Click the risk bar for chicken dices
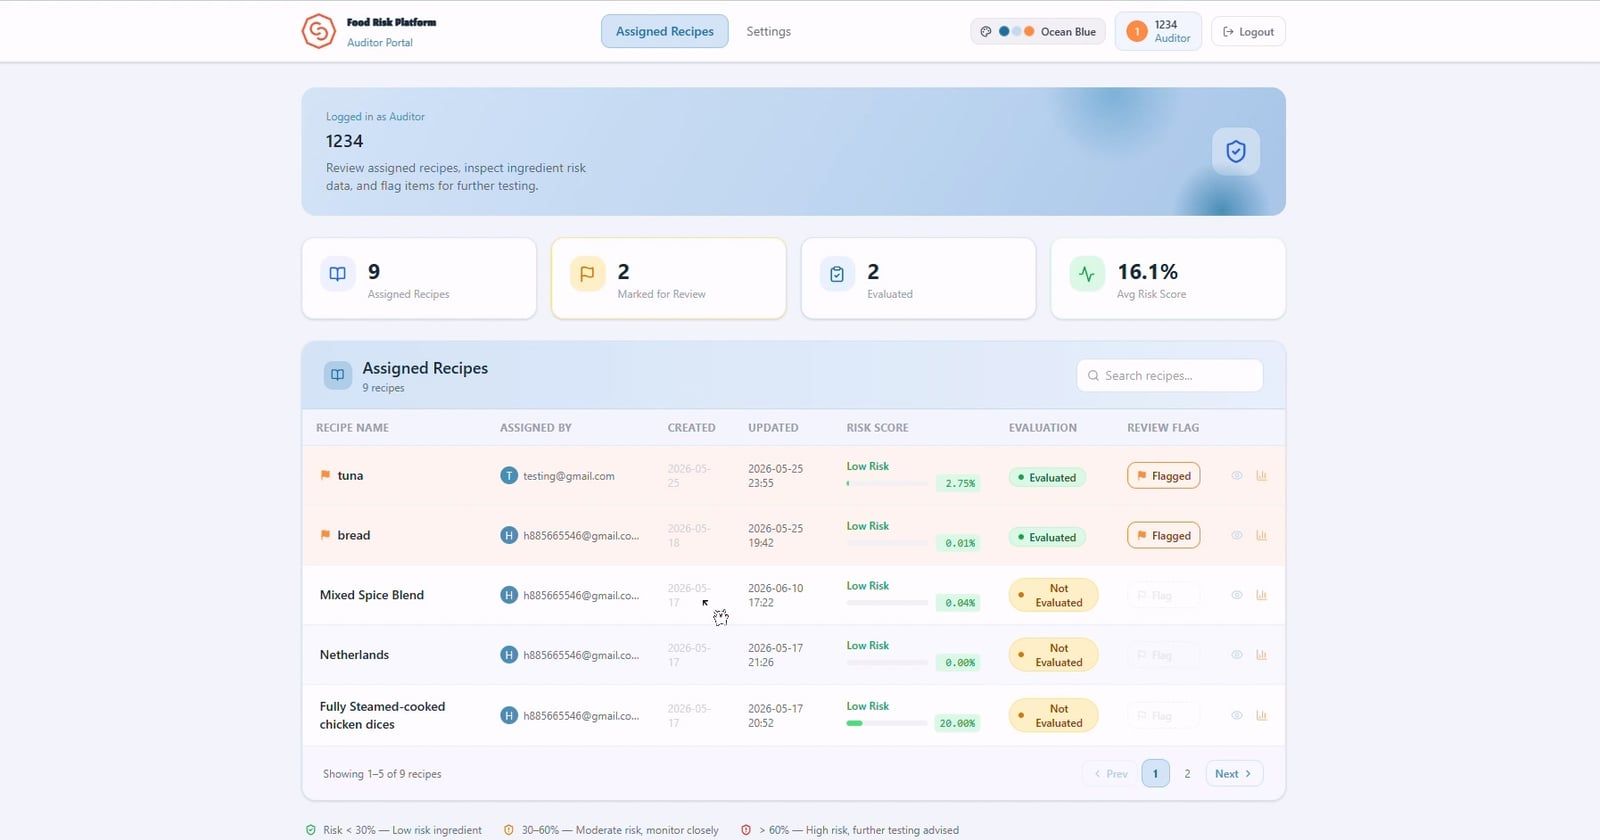Image resolution: width=1600 pixels, height=840 pixels. pos(887,723)
